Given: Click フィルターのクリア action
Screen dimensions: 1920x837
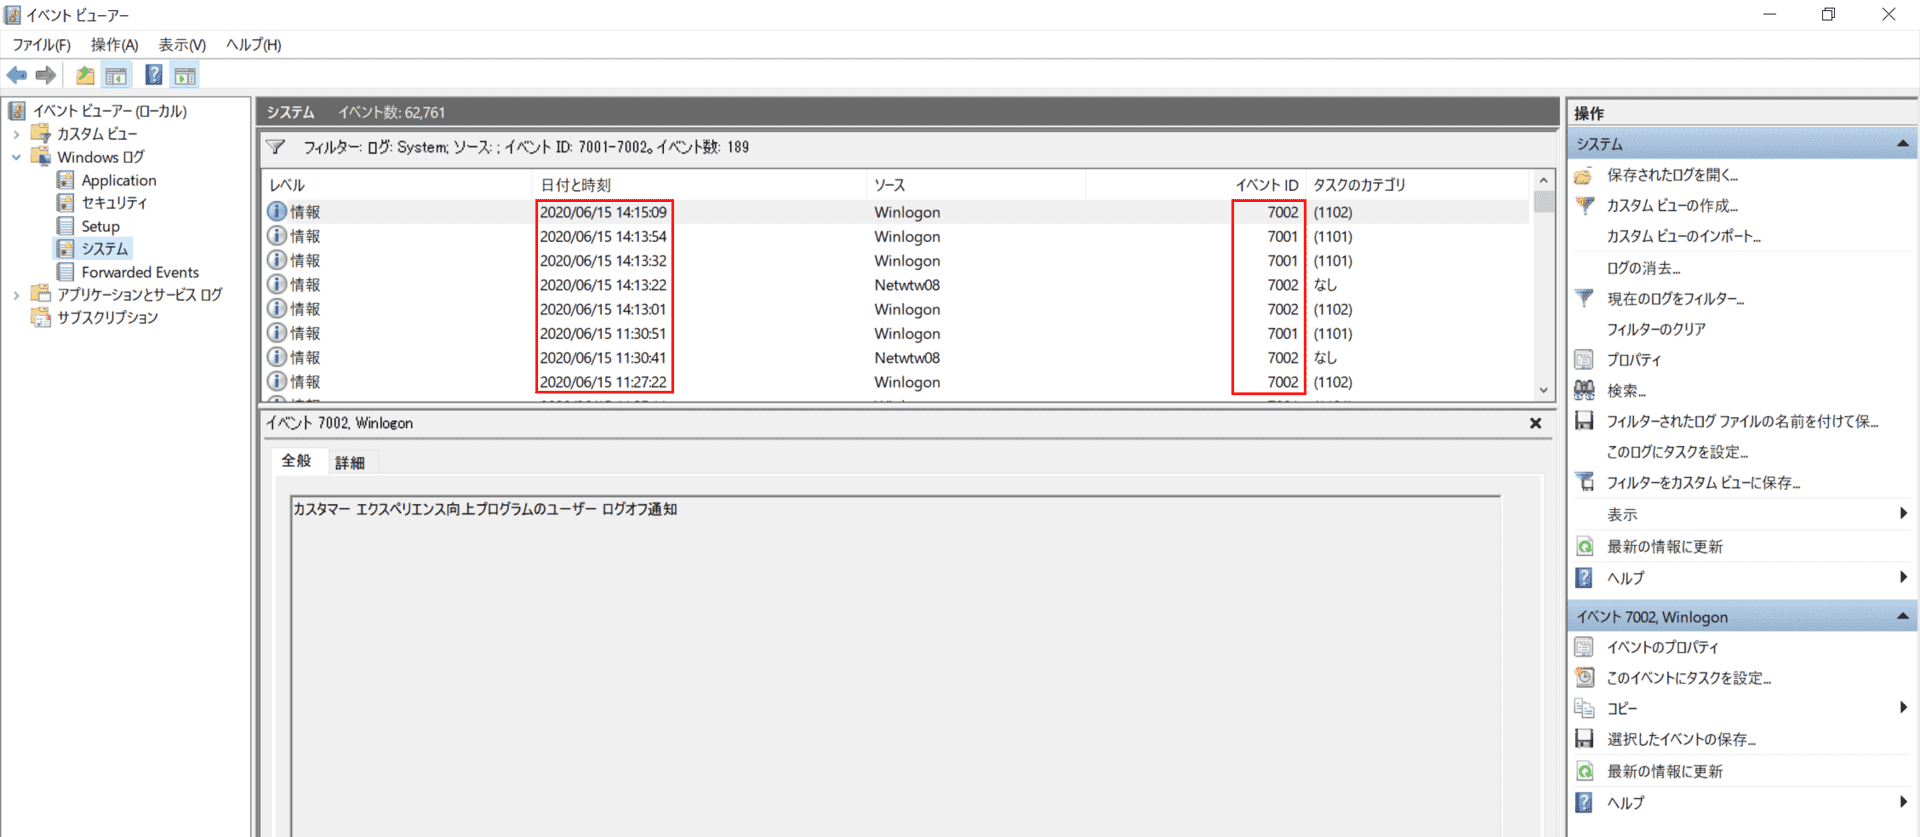Looking at the screenshot, I should [x=1656, y=329].
